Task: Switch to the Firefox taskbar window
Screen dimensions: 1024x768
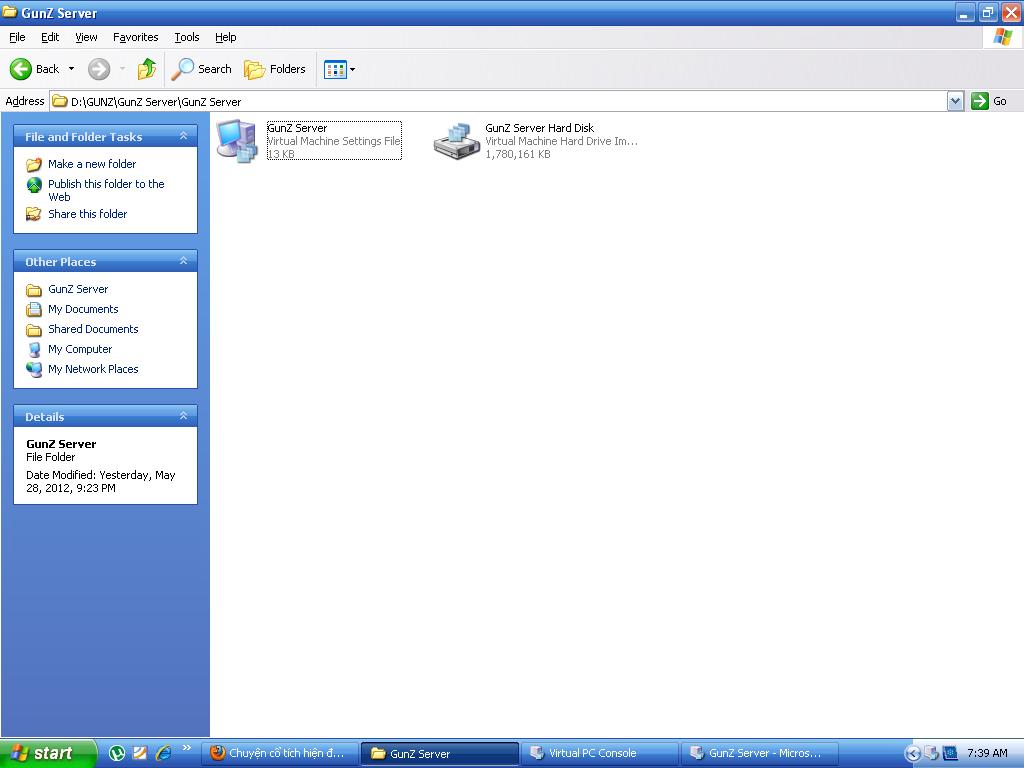Action: click(280, 753)
